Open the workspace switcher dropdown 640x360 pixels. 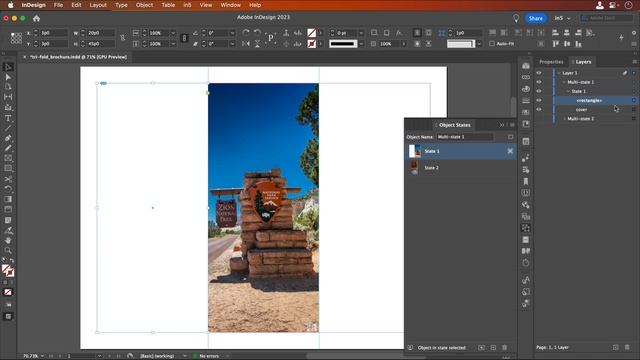point(562,18)
